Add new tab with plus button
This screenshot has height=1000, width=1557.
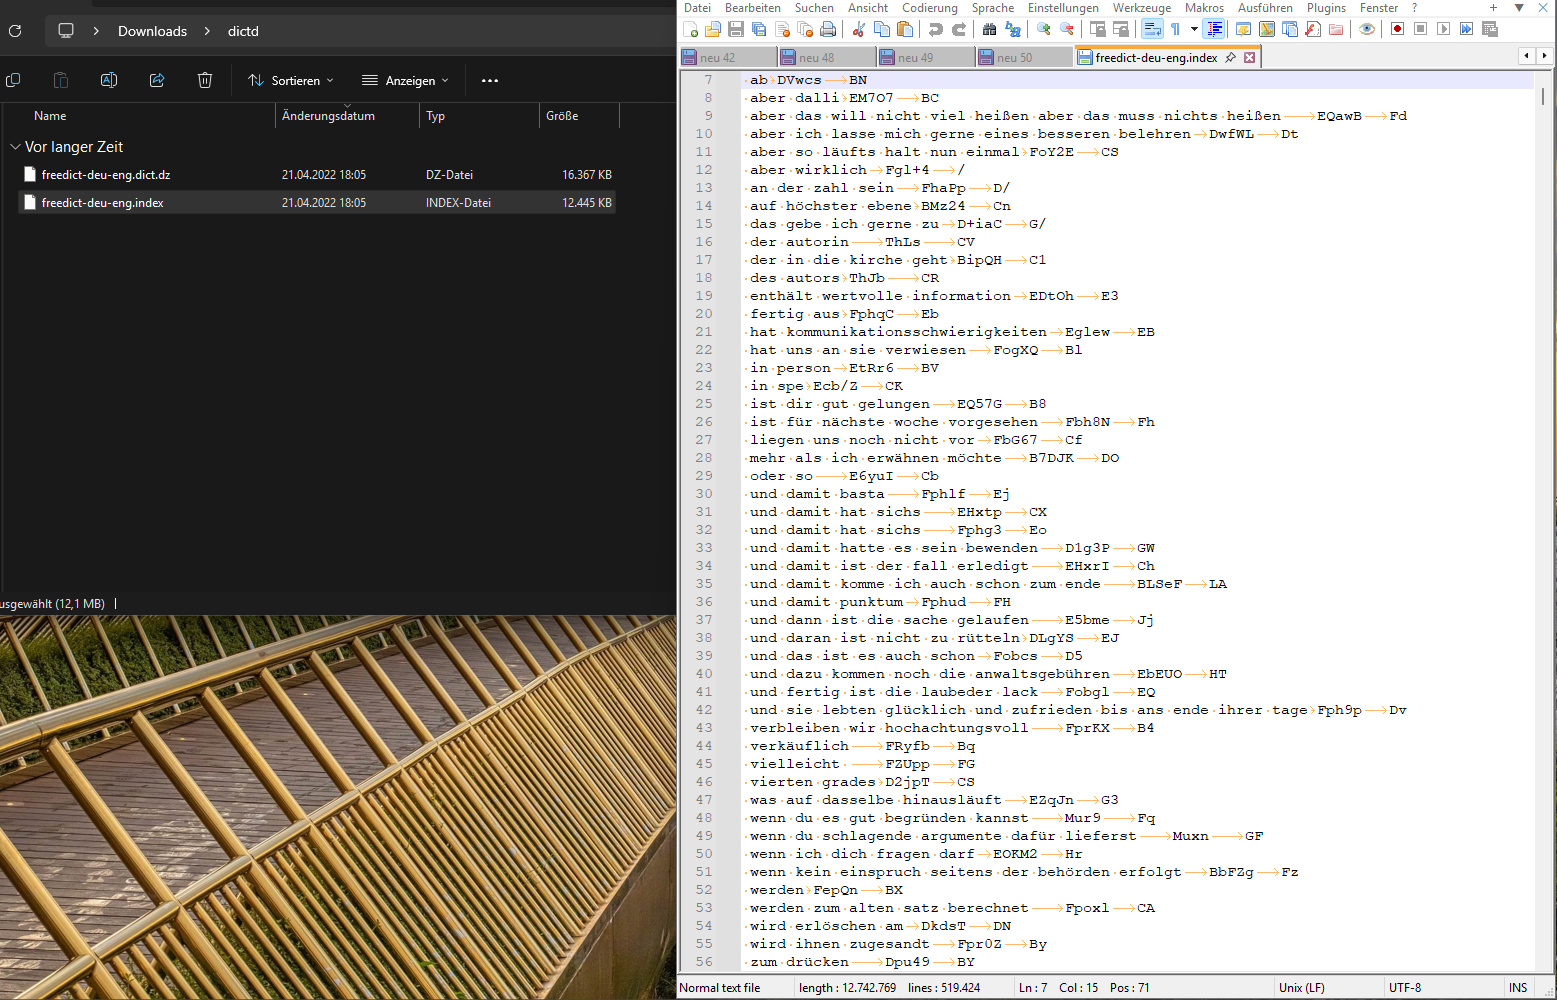1493,8
